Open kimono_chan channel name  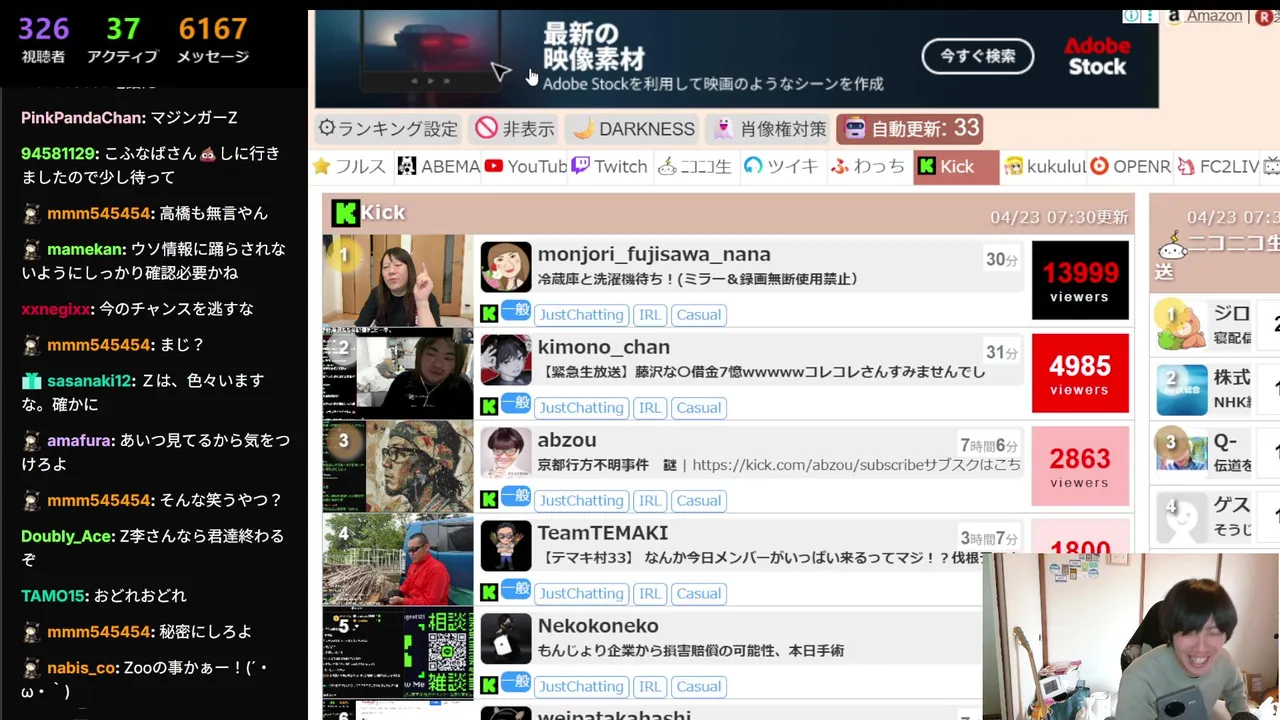point(604,347)
